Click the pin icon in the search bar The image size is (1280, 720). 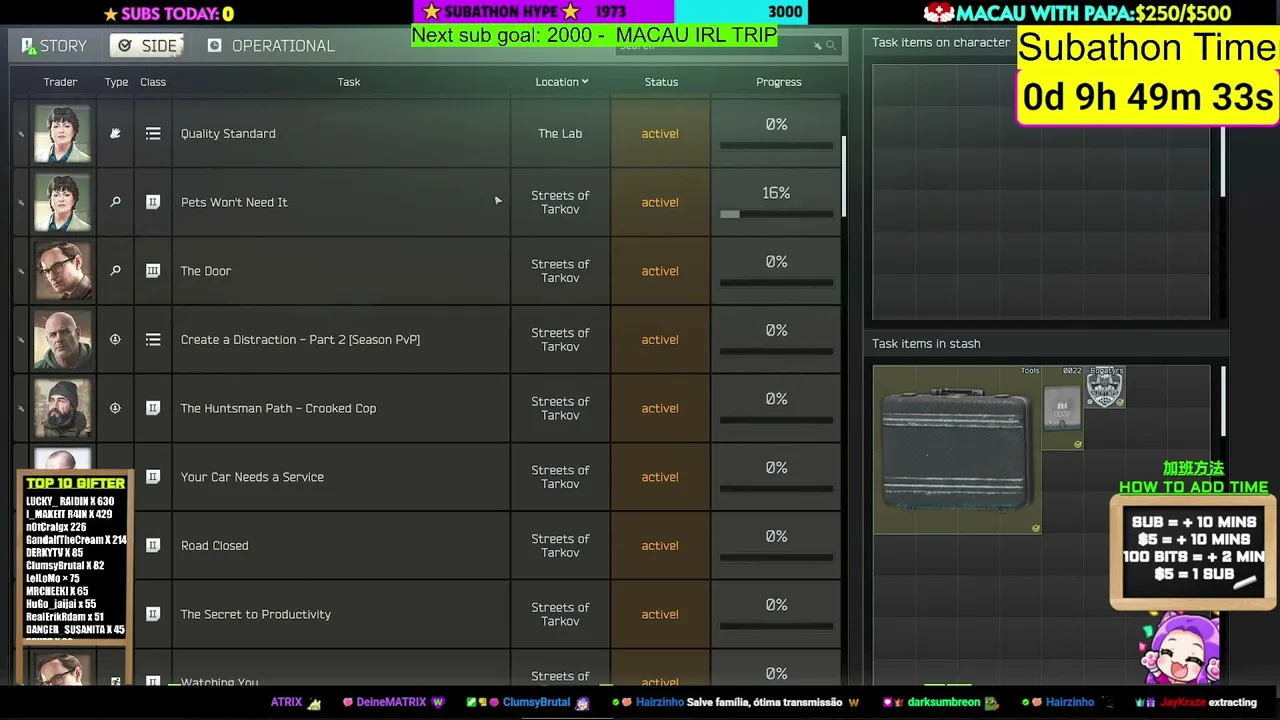point(817,46)
